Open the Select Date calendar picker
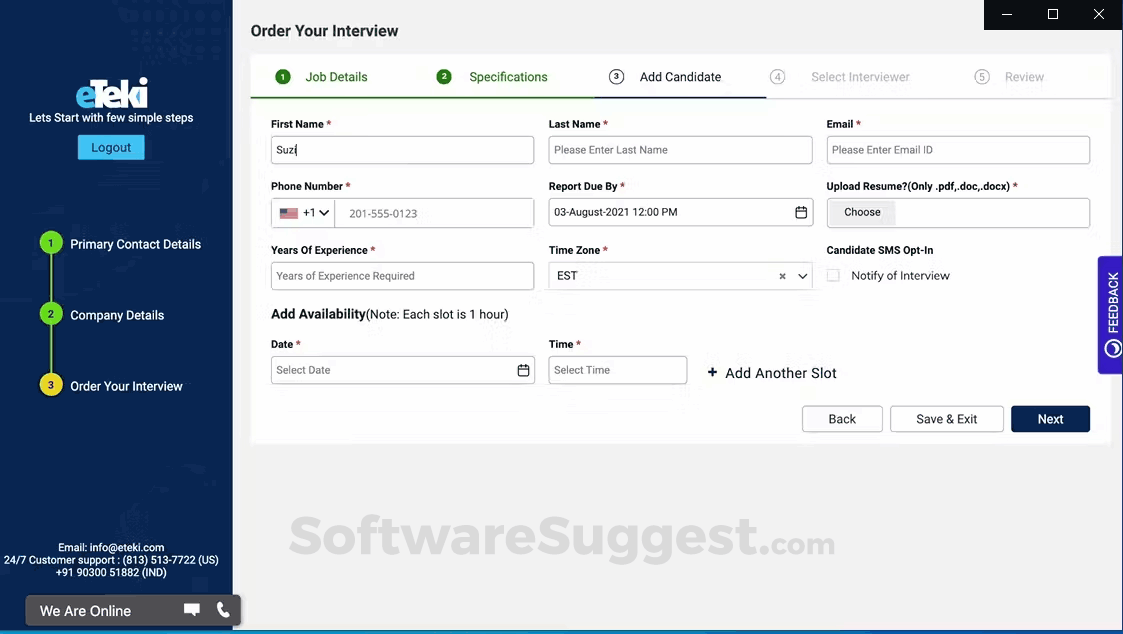 pos(523,370)
